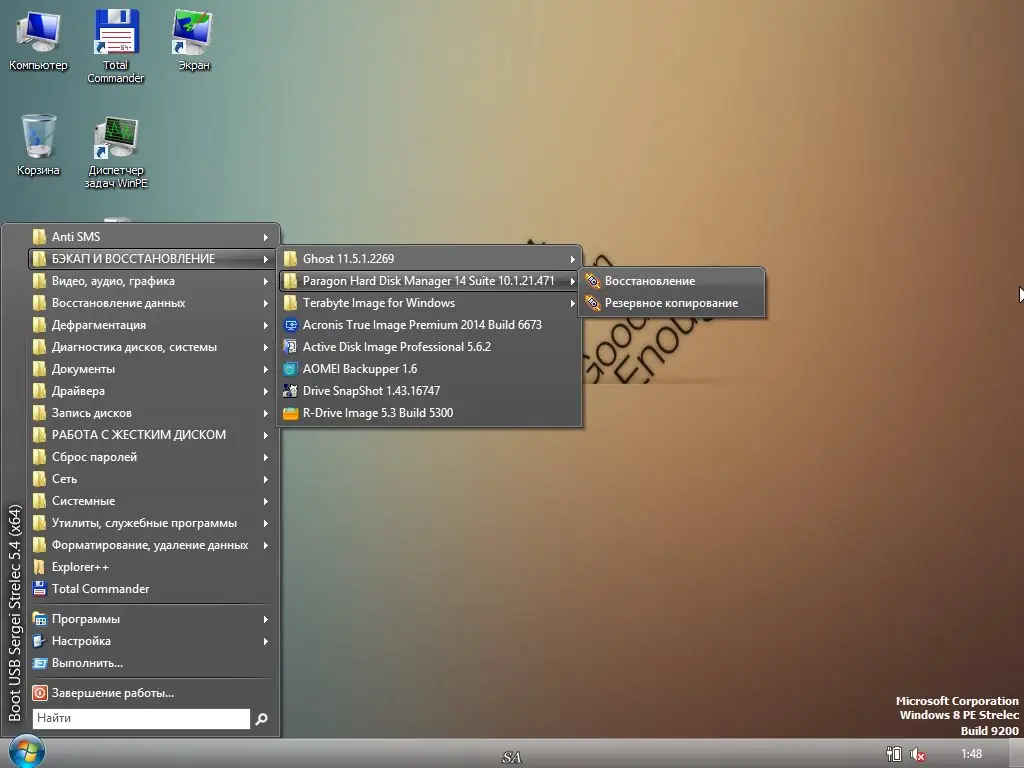Click the Настройка menu icon

click(x=40, y=641)
